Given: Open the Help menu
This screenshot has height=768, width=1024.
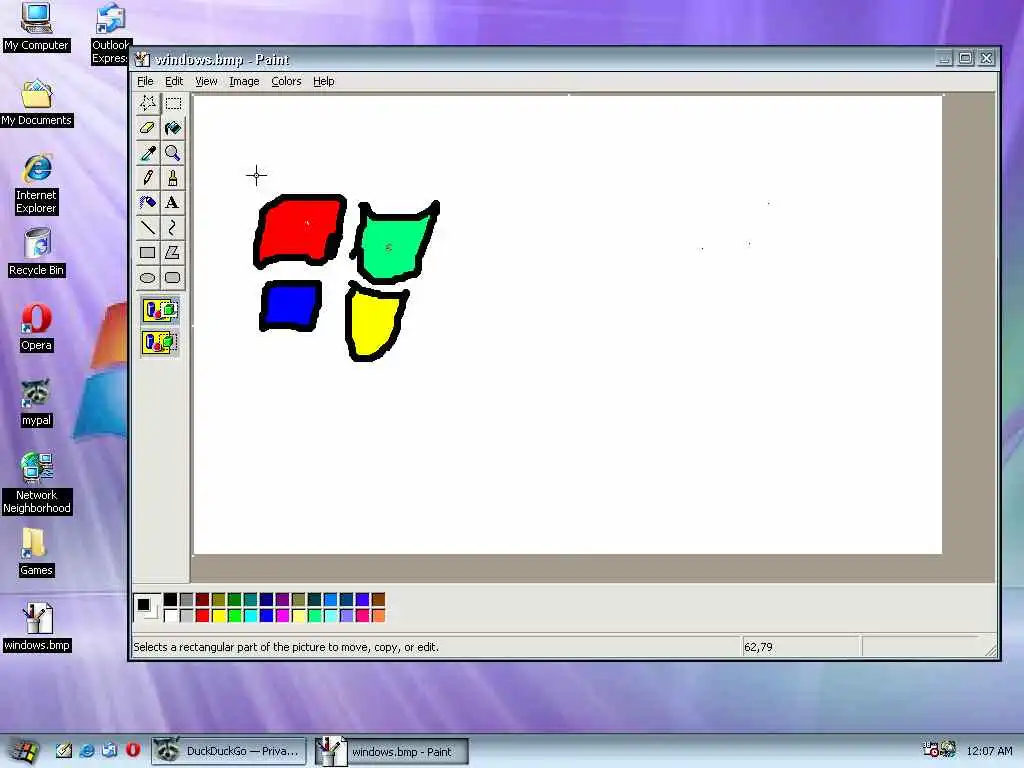Looking at the screenshot, I should 323,81.
